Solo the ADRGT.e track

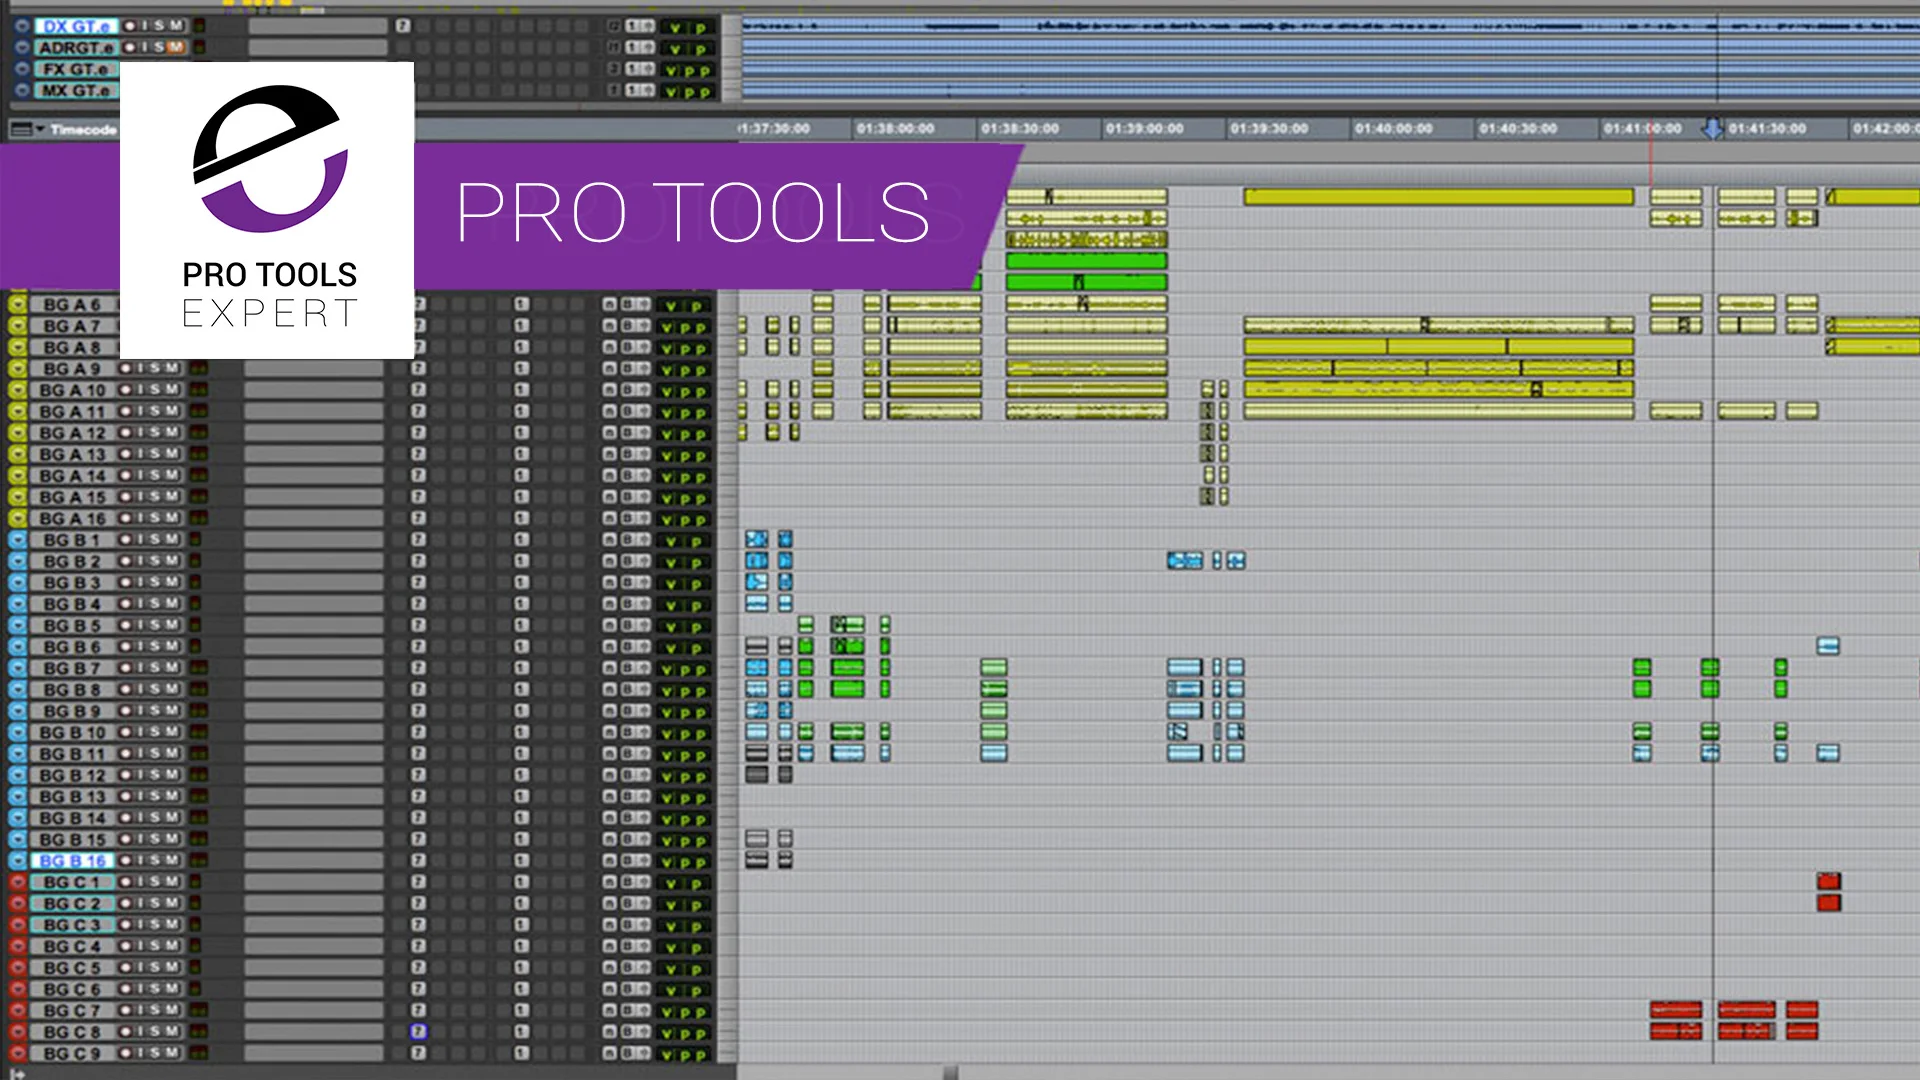pos(160,47)
